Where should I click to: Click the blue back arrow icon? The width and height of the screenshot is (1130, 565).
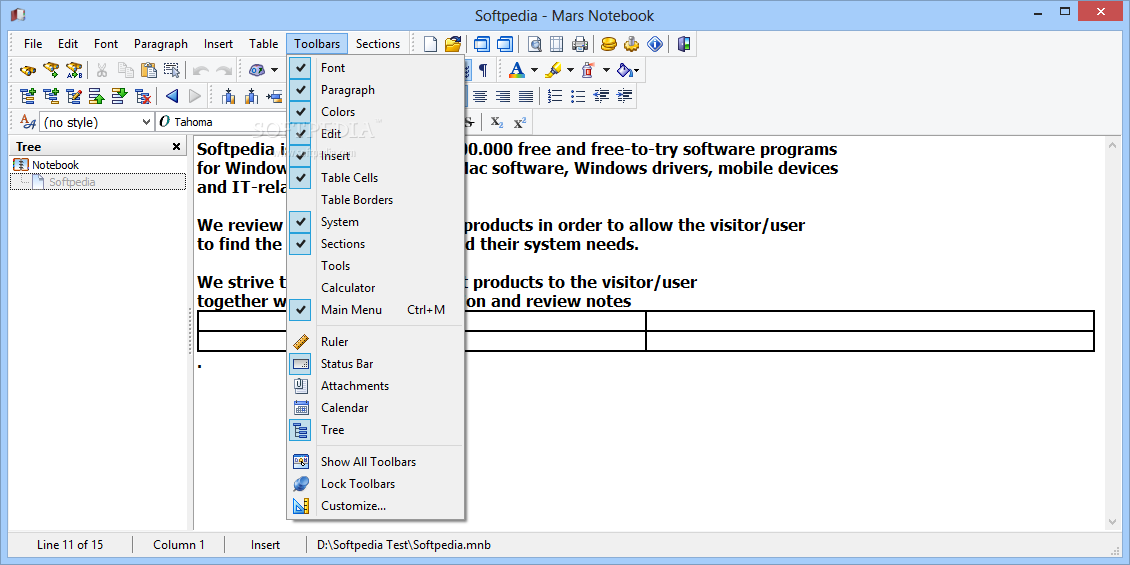[x=172, y=96]
